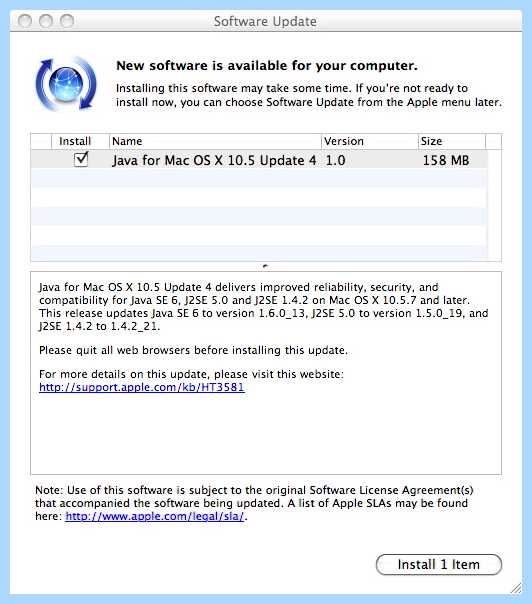The height and width of the screenshot is (604, 532).
Task: Click the "Please quit all web browsers" text
Action: [x=193, y=350]
